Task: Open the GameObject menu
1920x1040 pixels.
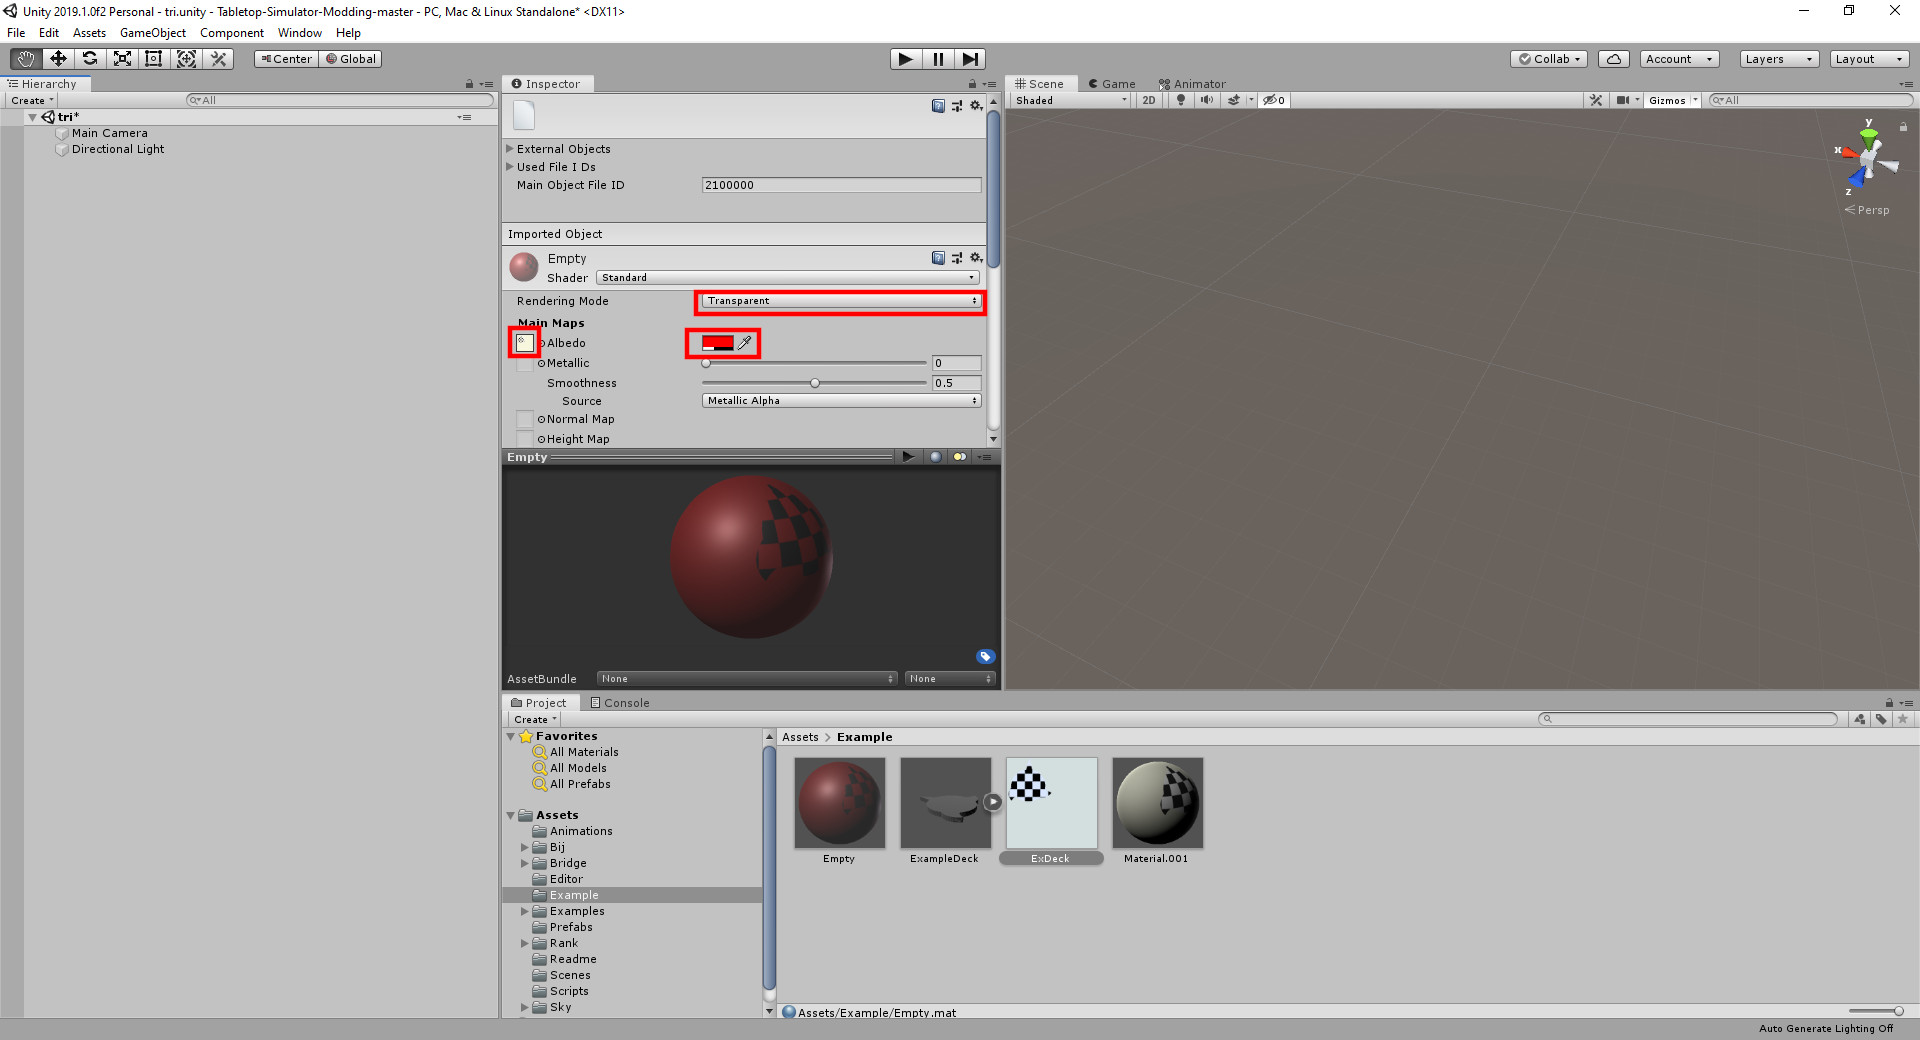Action: click(153, 33)
